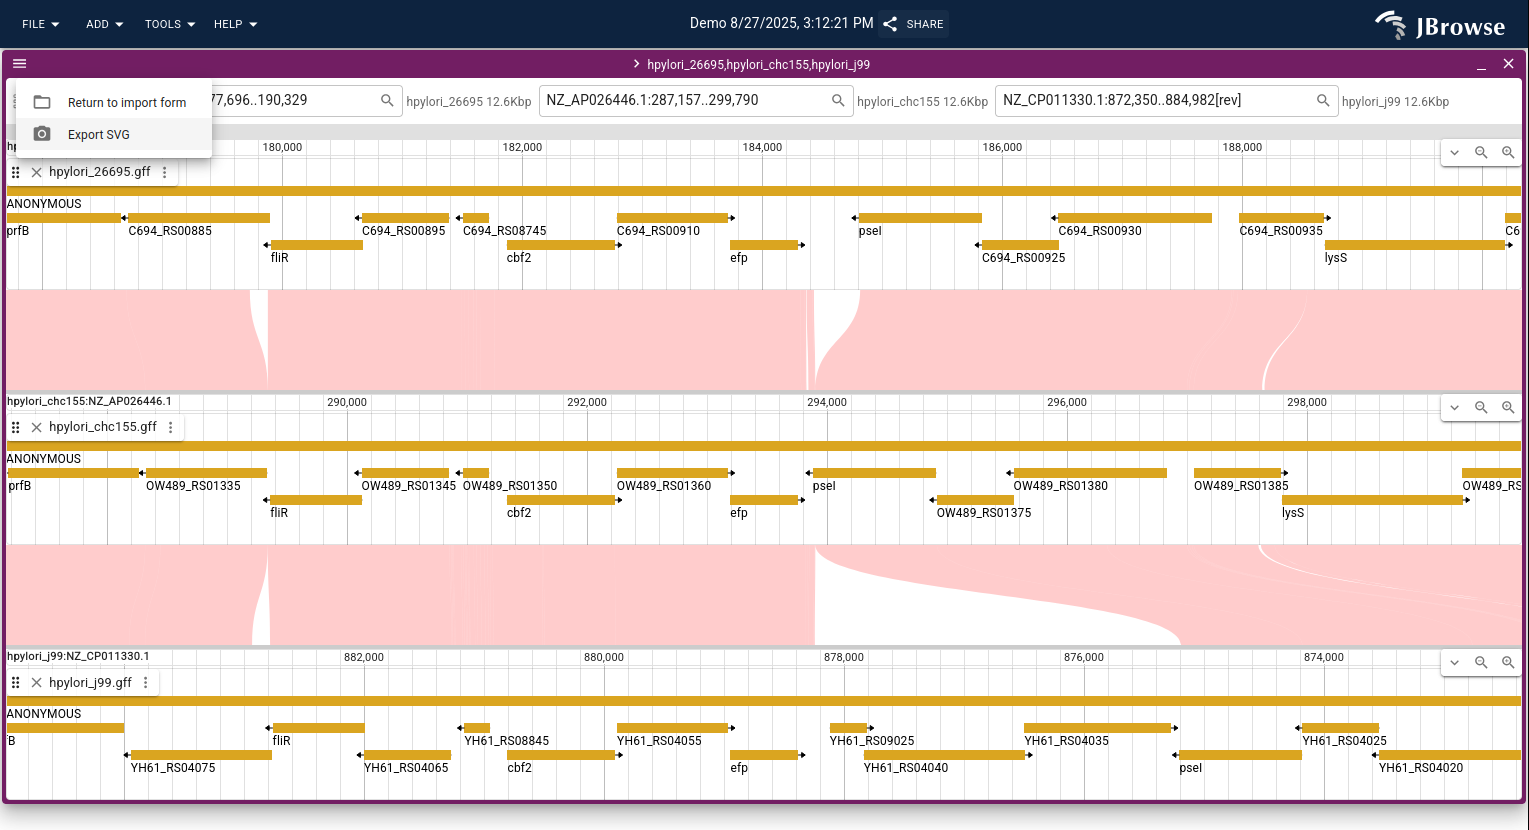This screenshot has height=830, width=1529.
Task: Select gene feature C694_RS00885
Action: (x=199, y=218)
